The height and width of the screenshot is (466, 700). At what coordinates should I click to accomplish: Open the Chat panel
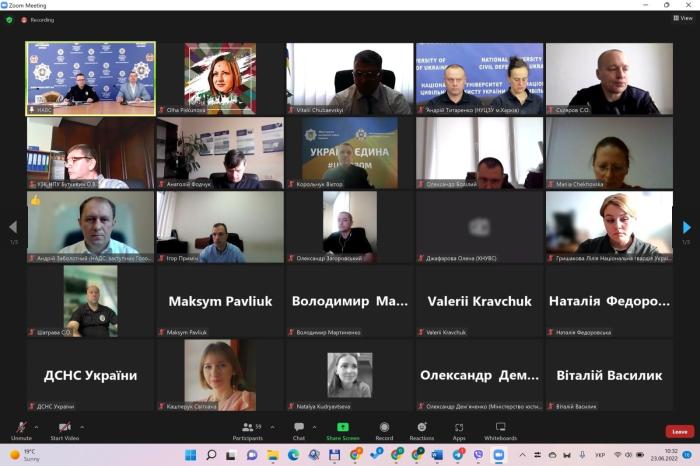pos(298,428)
